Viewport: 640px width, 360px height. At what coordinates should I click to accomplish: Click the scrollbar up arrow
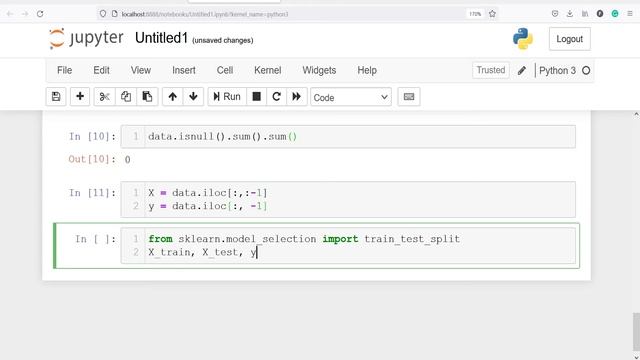636,115
